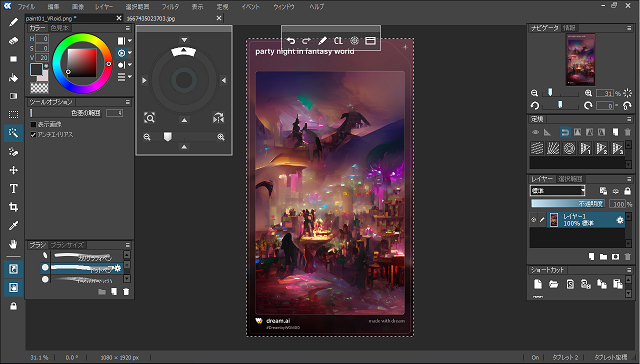Open the blend mode 標準 dropdown
This screenshot has width=640, height=364.
(558, 191)
